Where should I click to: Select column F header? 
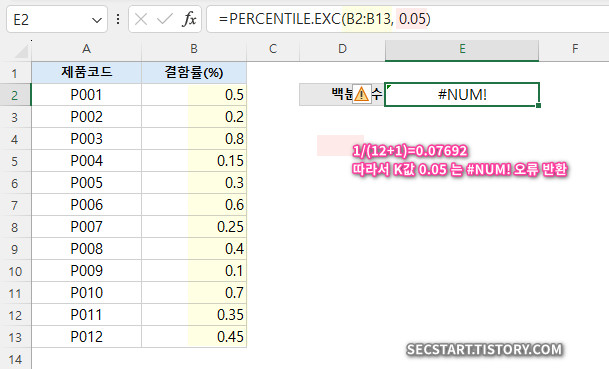click(x=574, y=49)
